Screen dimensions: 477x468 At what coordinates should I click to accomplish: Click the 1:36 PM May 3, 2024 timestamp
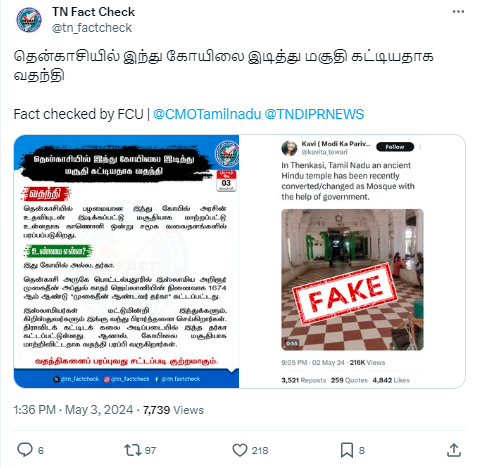point(73,410)
